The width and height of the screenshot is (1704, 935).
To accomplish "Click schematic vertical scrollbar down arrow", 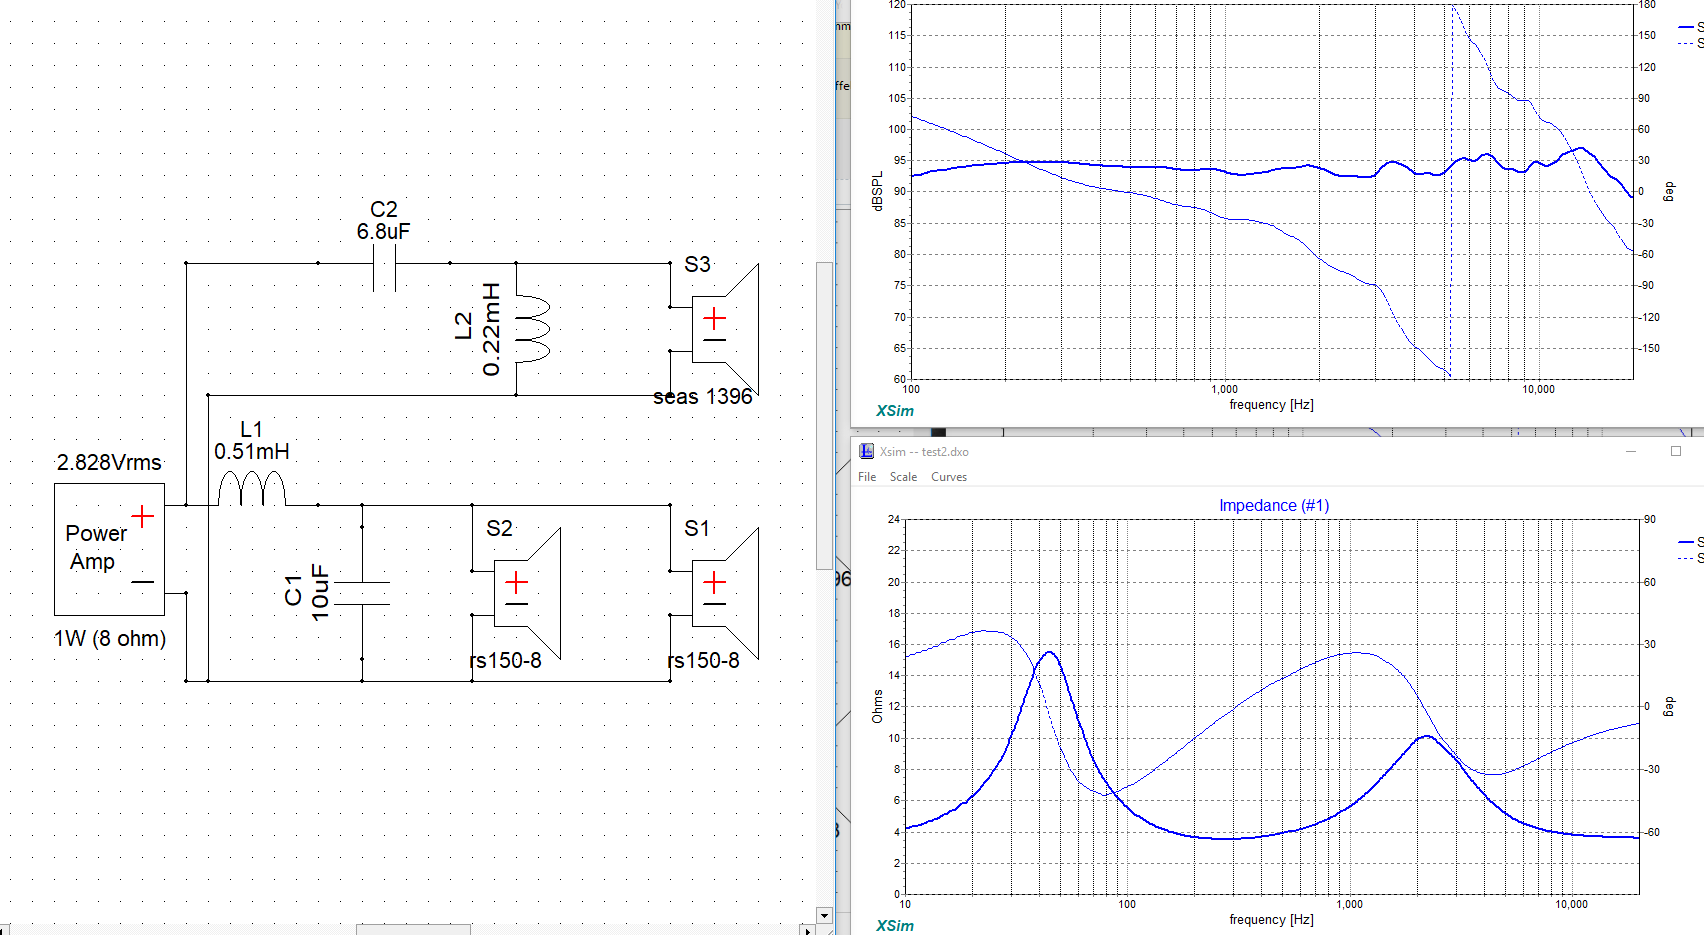I will [x=824, y=915].
